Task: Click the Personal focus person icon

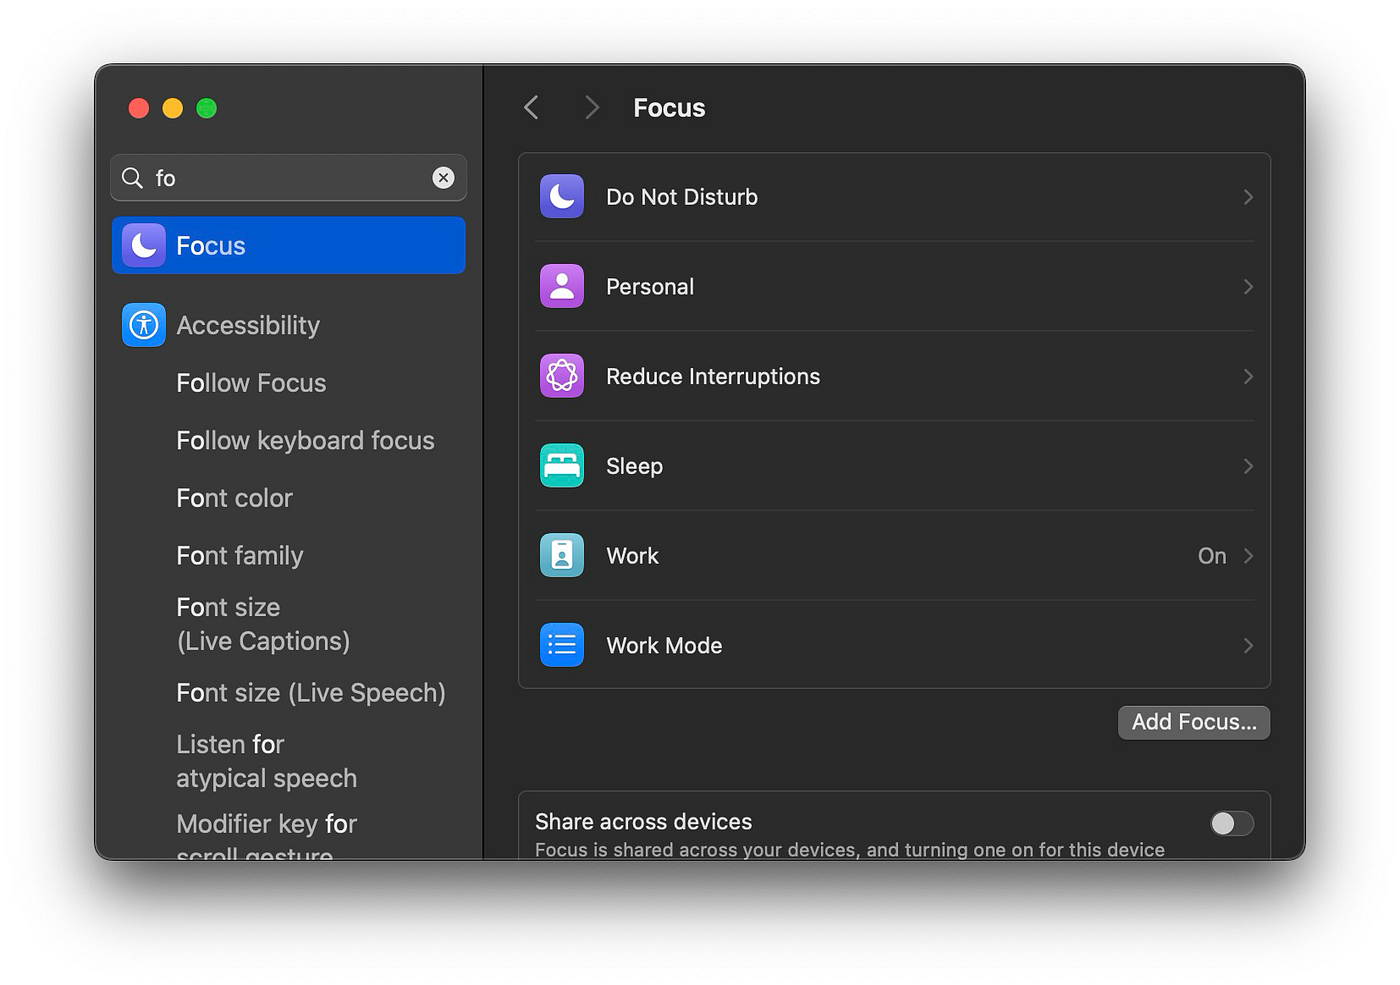Action: [x=562, y=287]
